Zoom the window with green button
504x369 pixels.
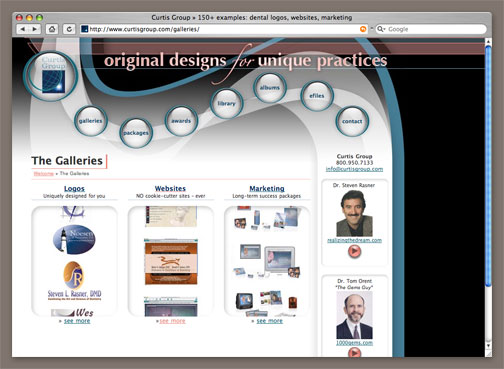coord(39,17)
